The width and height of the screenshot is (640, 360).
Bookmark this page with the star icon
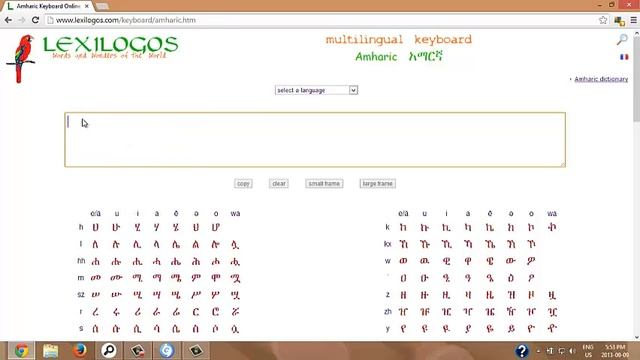603,20
